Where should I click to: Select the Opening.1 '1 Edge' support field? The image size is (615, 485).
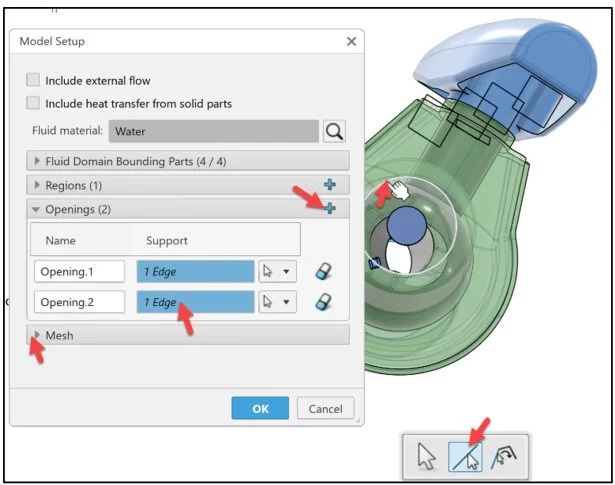[195, 271]
